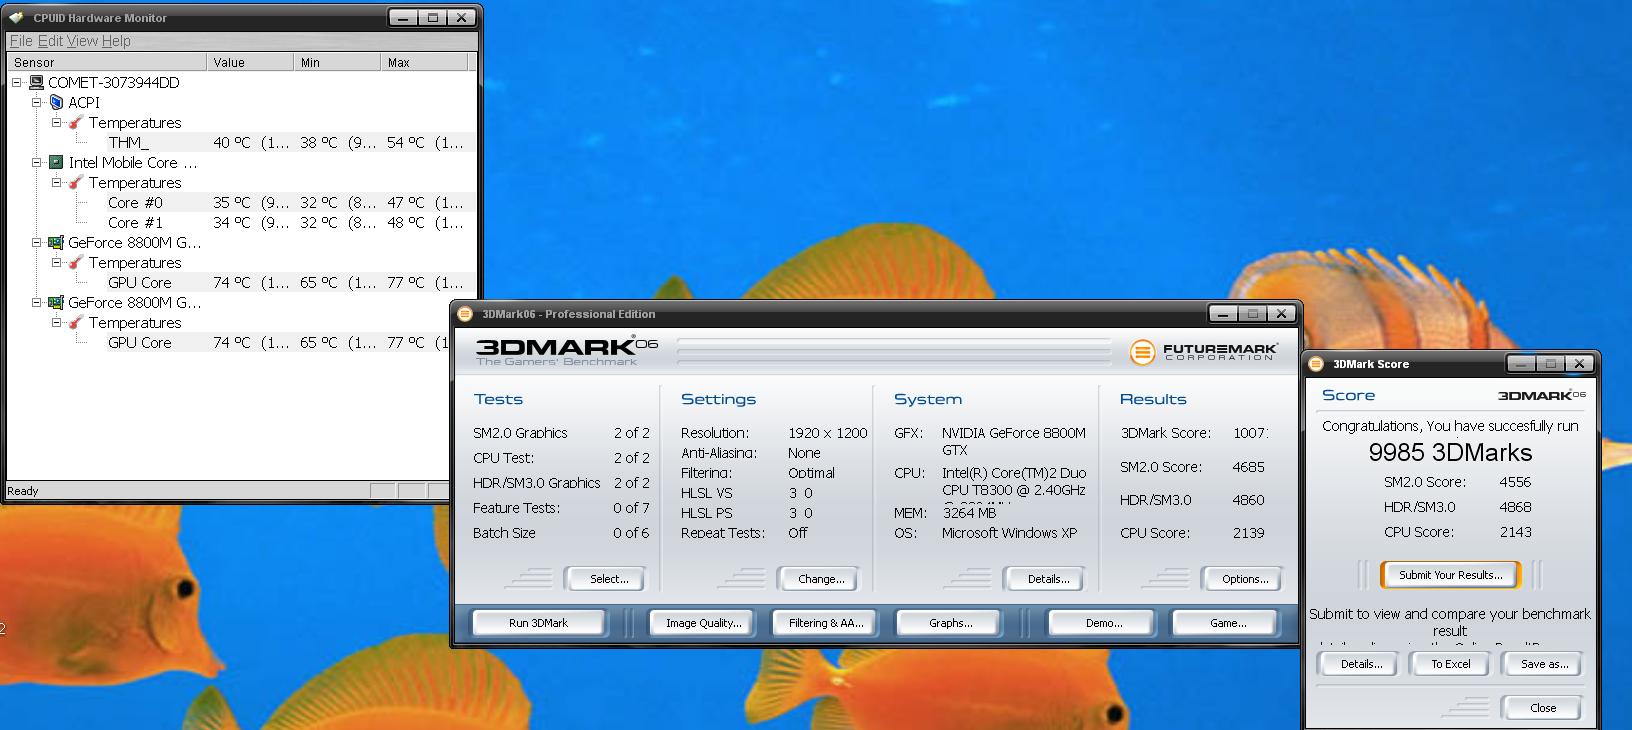Collapse the COMET-3073944DD root tree node
The height and width of the screenshot is (730, 1632).
(x=17, y=82)
